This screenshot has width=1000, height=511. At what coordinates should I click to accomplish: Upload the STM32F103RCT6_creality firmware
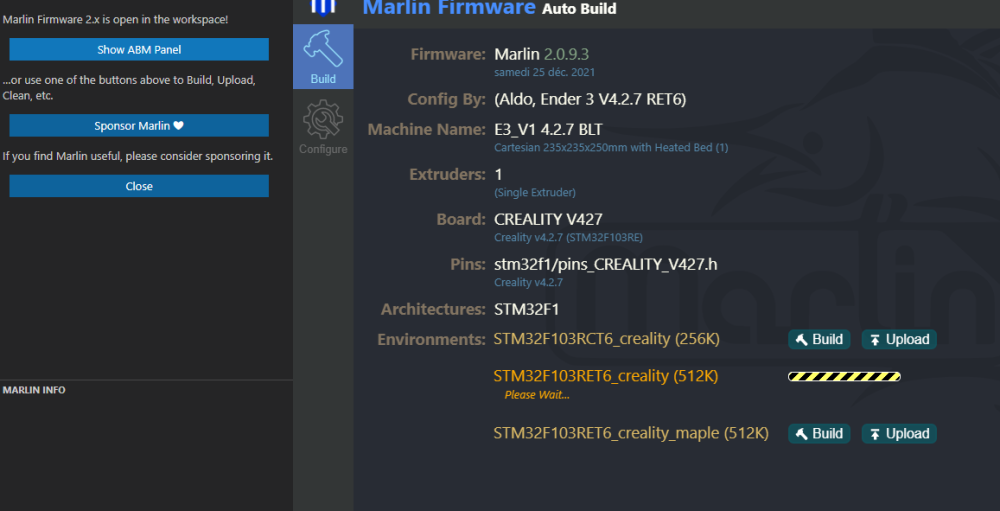(x=899, y=339)
